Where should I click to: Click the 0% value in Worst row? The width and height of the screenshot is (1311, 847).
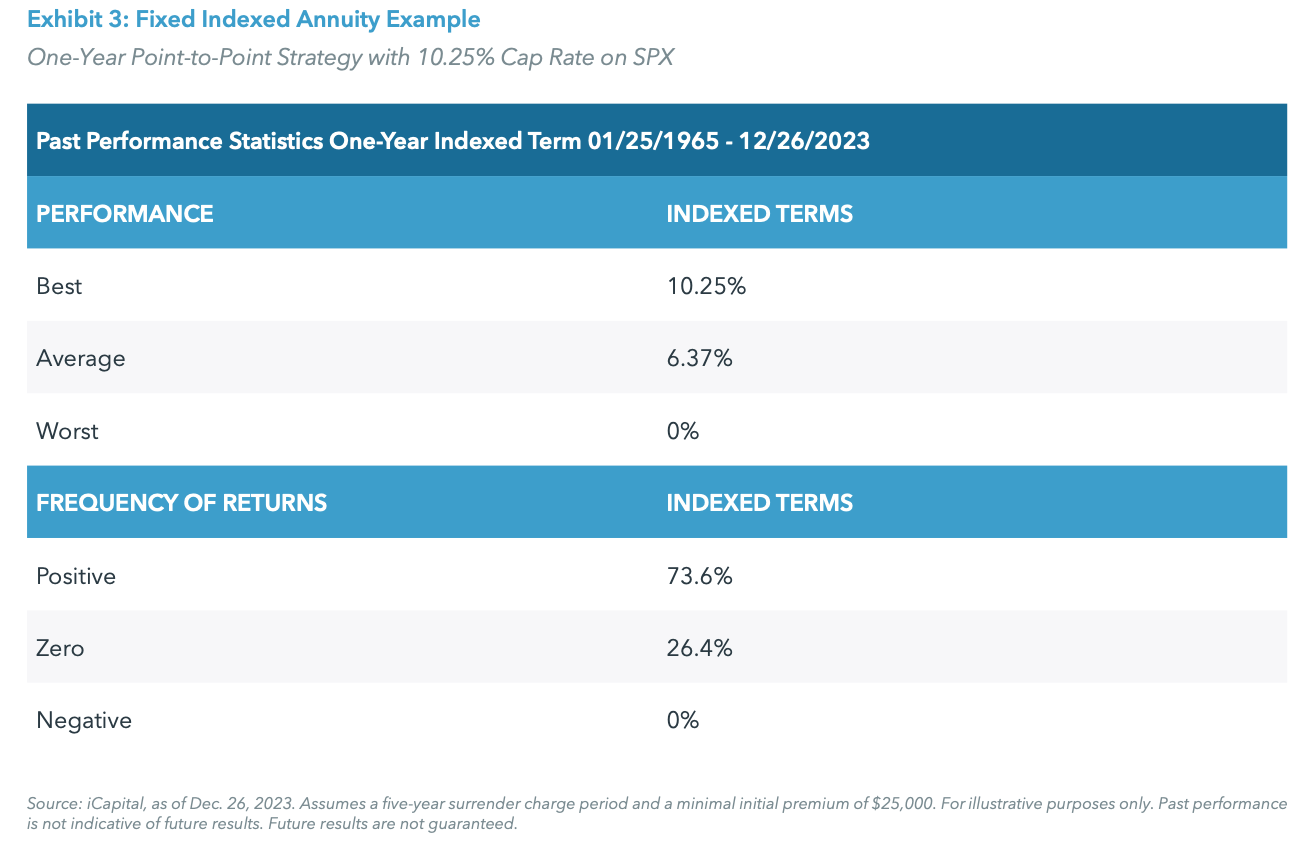click(682, 431)
